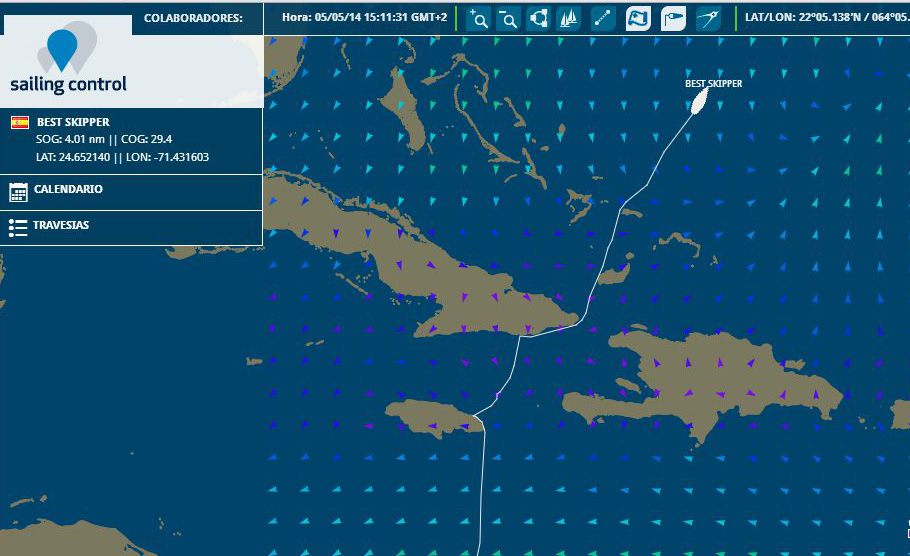This screenshot has width=910, height=556.
Task: Click the Colaboradores header label
Action: pyautogui.click(x=193, y=18)
